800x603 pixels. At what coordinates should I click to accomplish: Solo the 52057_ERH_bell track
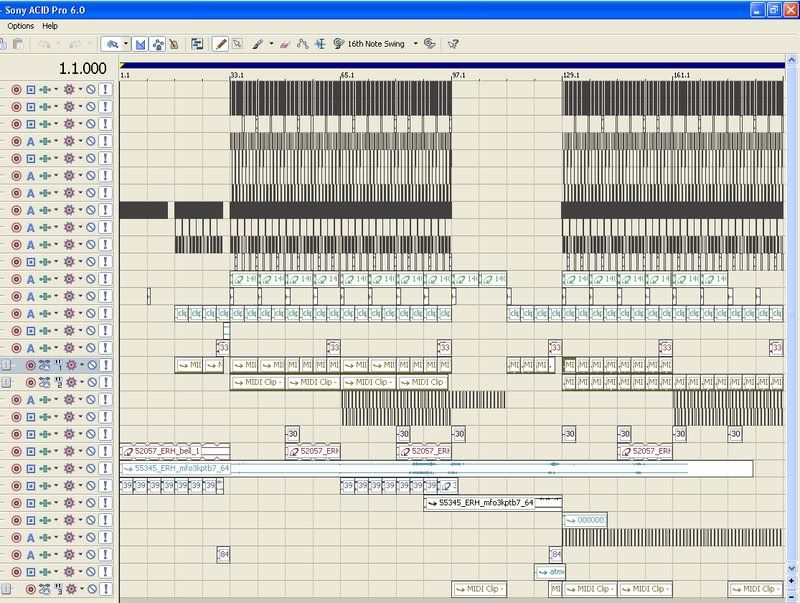[106, 451]
